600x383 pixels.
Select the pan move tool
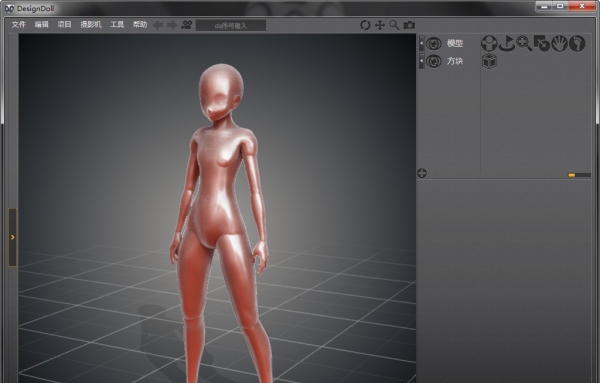(380, 25)
